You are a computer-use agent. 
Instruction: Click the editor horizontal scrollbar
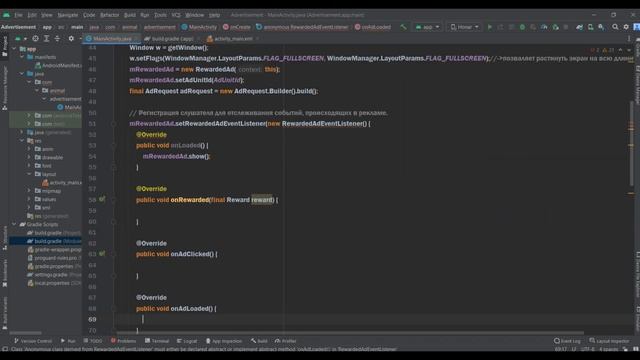[350, 333]
